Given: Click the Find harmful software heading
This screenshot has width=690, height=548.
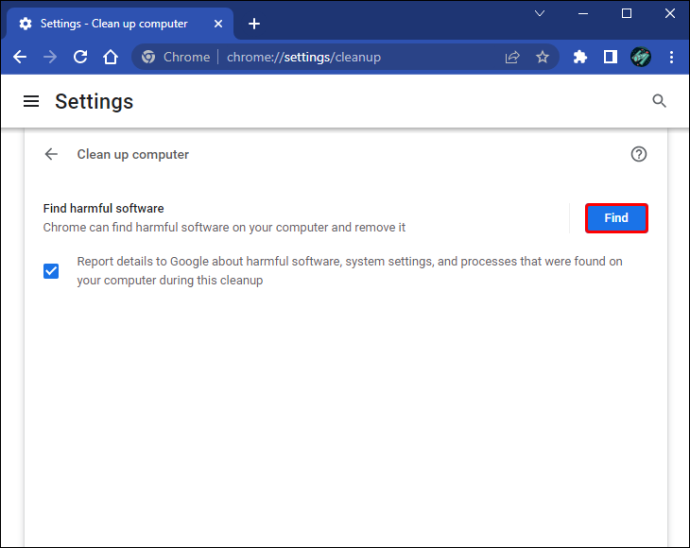Looking at the screenshot, I should [103, 208].
